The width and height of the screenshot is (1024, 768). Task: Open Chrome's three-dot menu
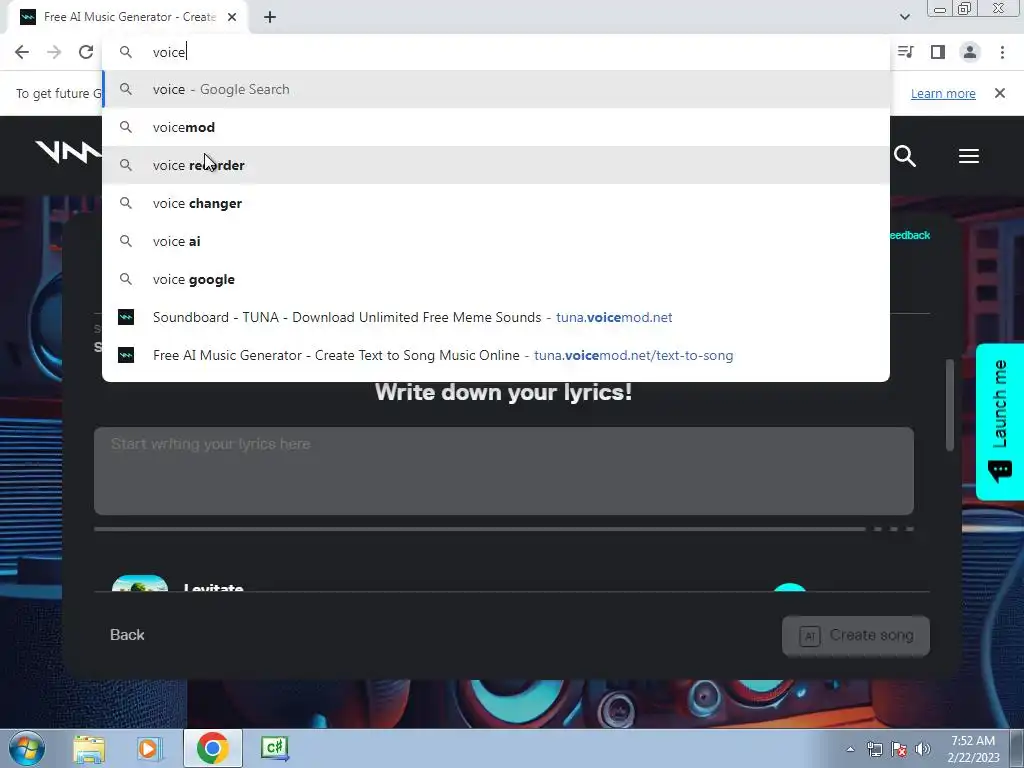1002,52
